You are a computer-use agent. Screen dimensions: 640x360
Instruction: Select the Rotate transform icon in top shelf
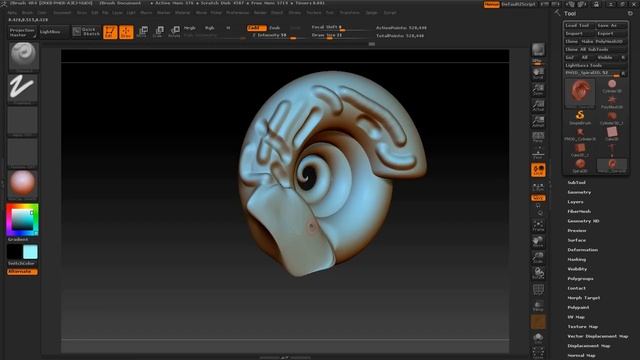tap(175, 32)
